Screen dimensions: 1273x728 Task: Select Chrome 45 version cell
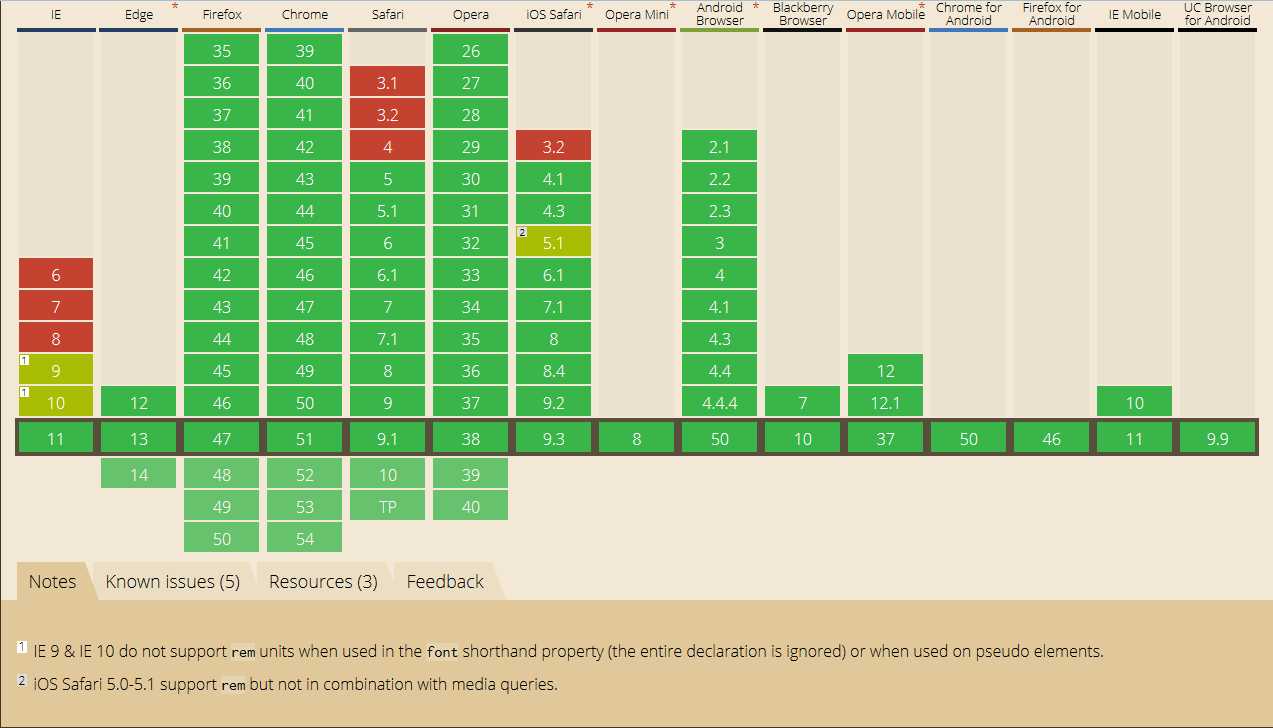(x=305, y=243)
